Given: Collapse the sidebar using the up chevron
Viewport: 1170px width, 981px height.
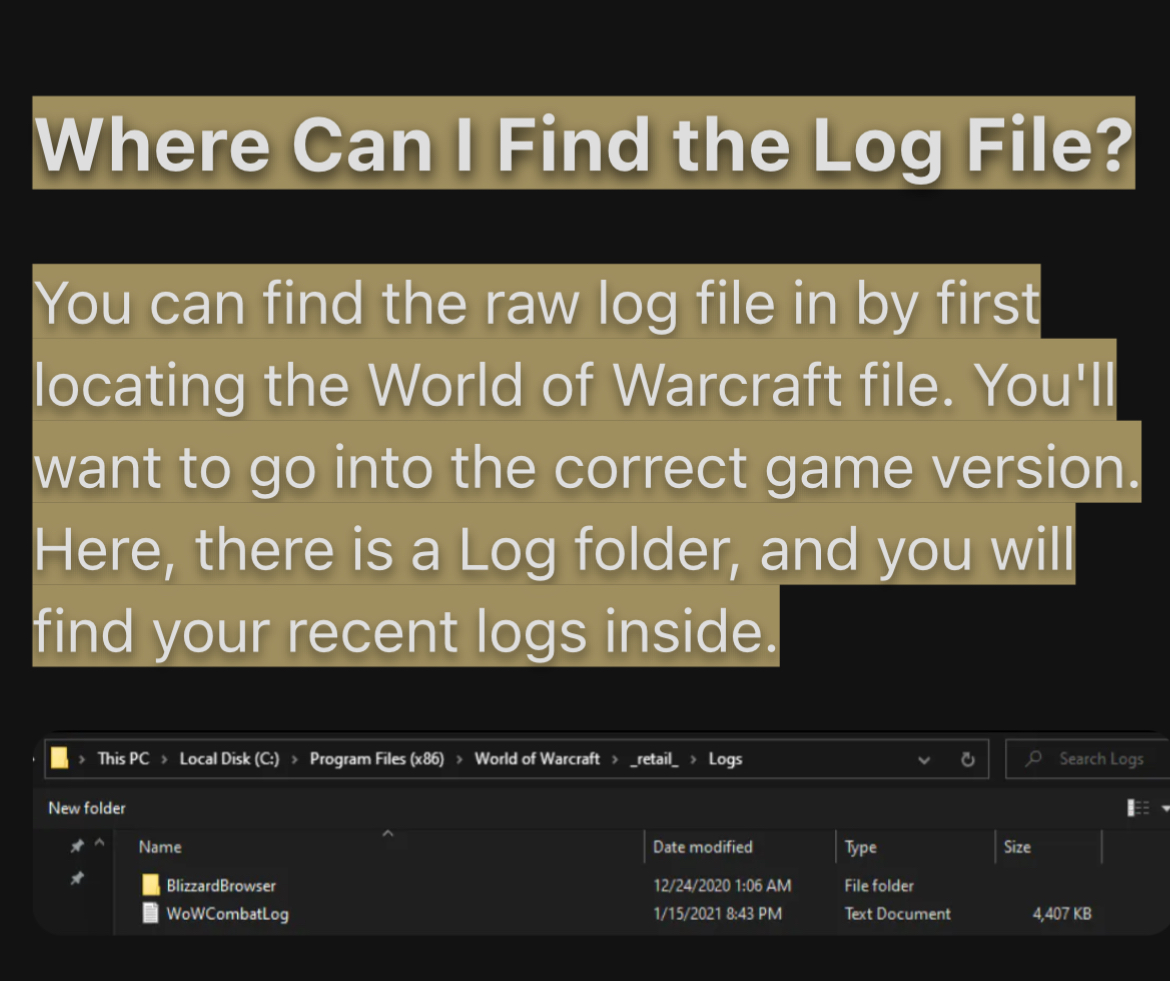Looking at the screenshot, I should click(x=99, y=847).
